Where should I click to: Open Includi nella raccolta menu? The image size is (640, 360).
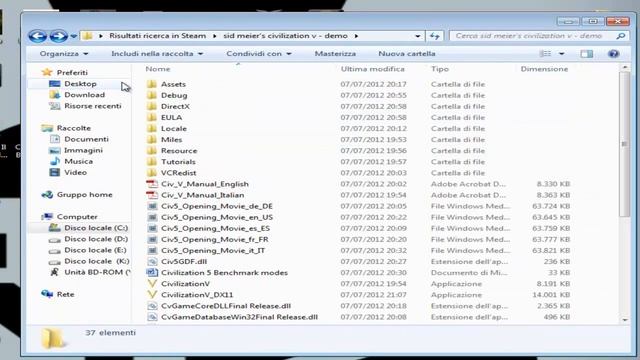pos(157,53)
